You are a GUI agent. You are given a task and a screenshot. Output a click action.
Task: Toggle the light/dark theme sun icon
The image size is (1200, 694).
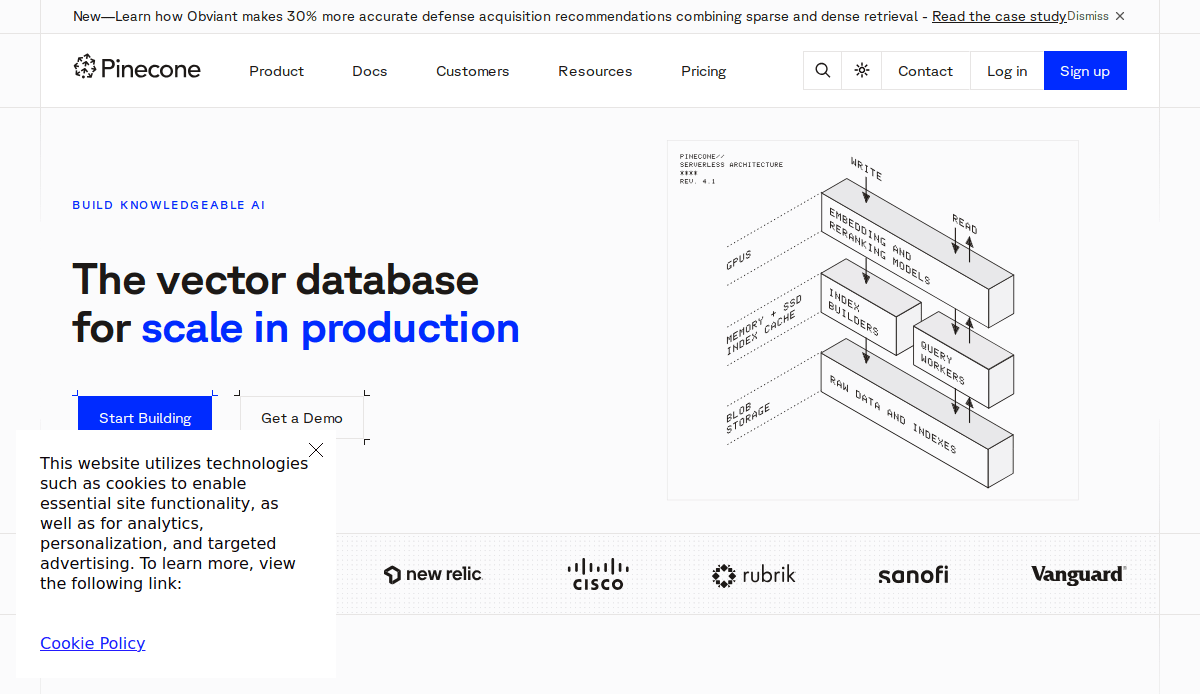tap(862, 71)
